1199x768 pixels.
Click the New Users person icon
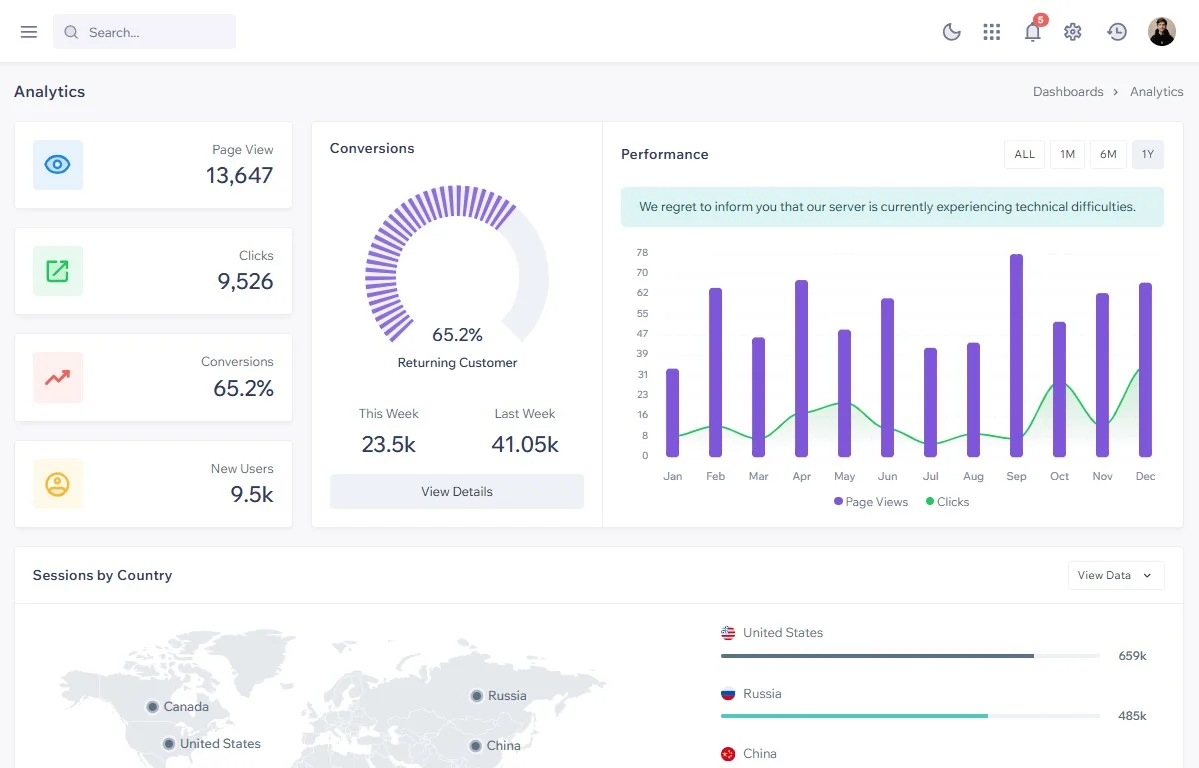click(57, 484)
